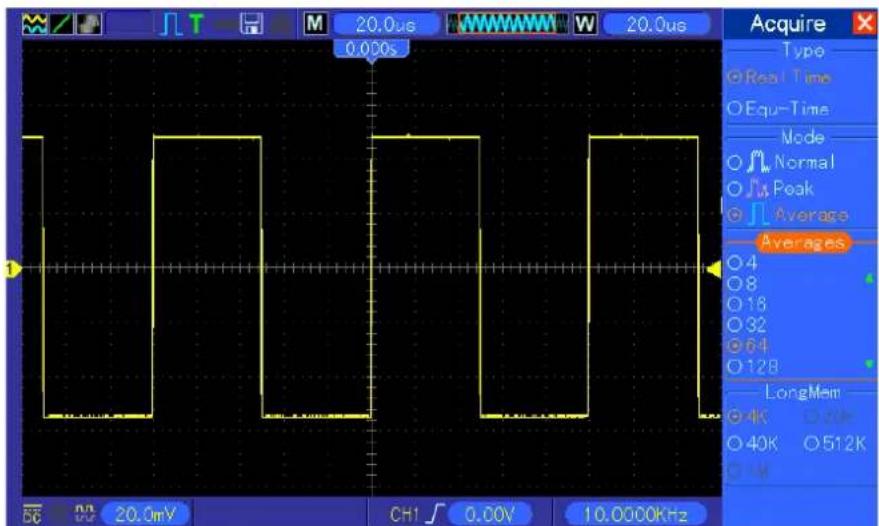Set averages to 8
This screenshot has width=879, height=526.
tap(742, 284)
